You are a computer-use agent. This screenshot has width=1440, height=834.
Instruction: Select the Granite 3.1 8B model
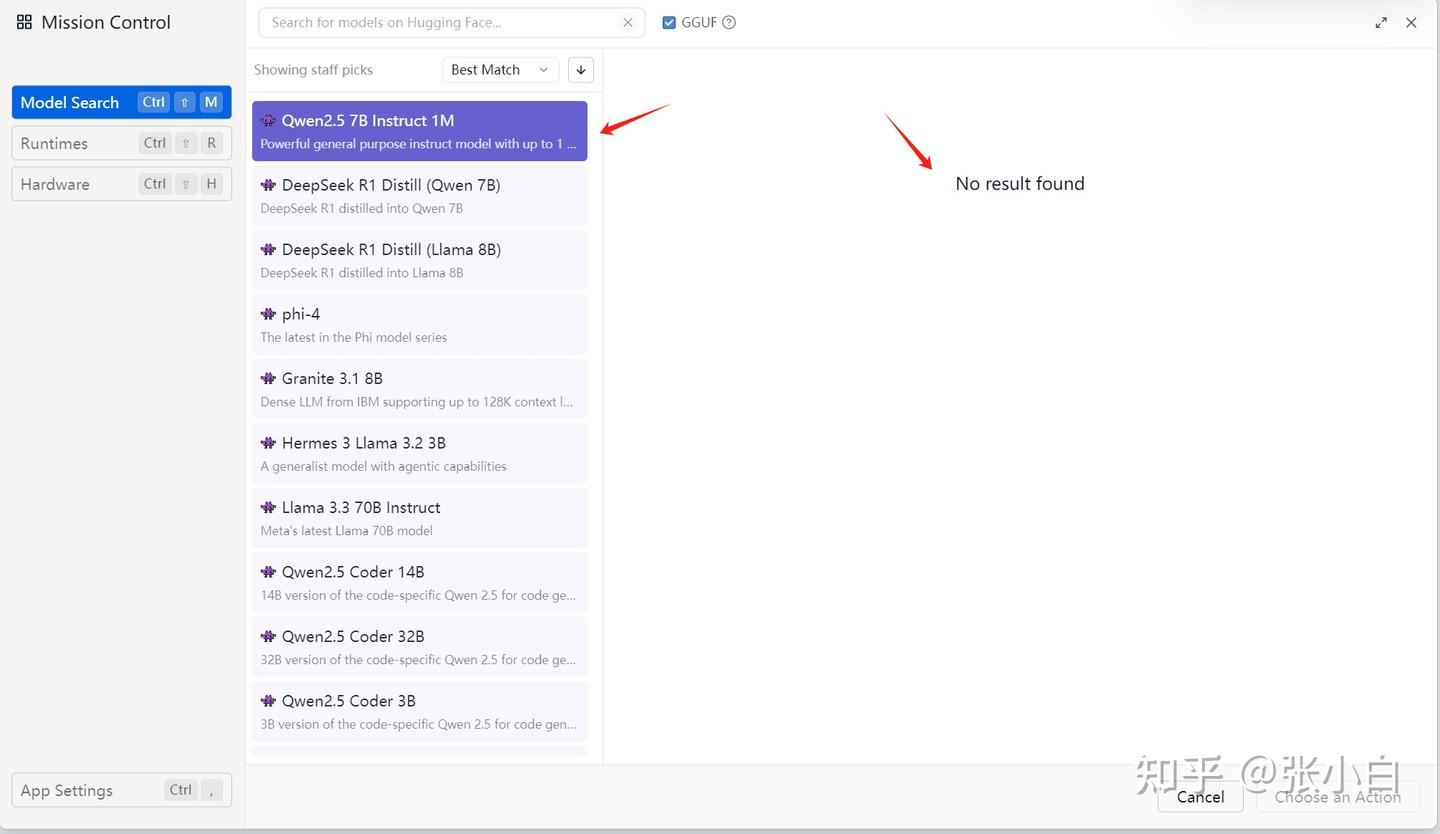click(420, 389)
